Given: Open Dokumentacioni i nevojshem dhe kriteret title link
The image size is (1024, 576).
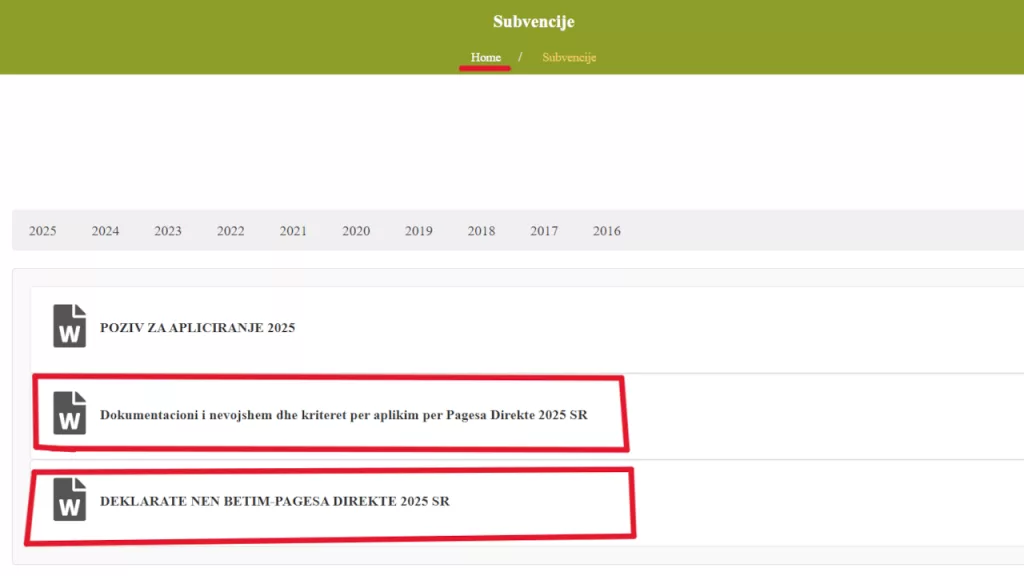Looking at the screenshot, I should pyautogui.click(x=343, y=415).
